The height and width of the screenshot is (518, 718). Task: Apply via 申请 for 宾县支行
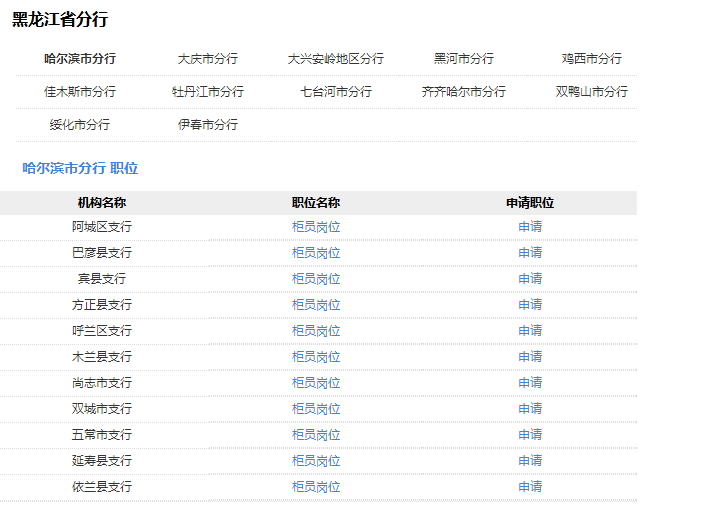[x=530, y=279]
